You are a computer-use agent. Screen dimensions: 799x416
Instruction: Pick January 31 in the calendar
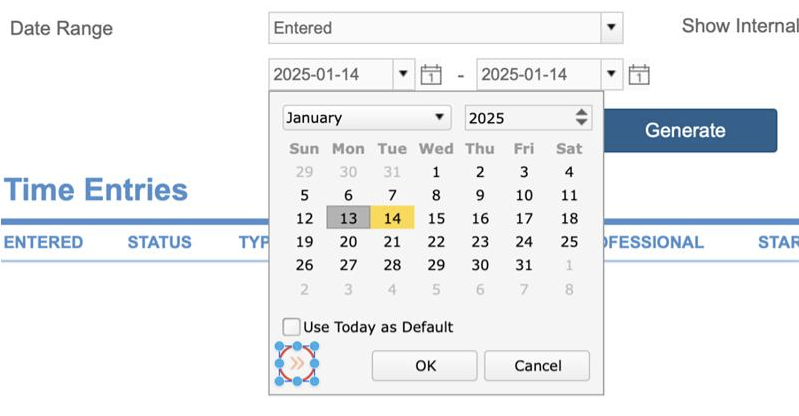click(x=524, y=265)
